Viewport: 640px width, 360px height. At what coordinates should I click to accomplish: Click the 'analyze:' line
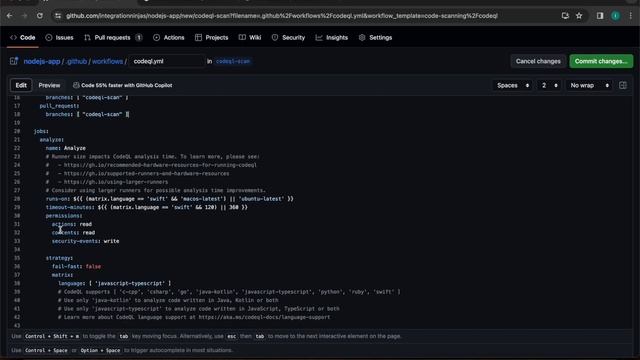(52, 140)
